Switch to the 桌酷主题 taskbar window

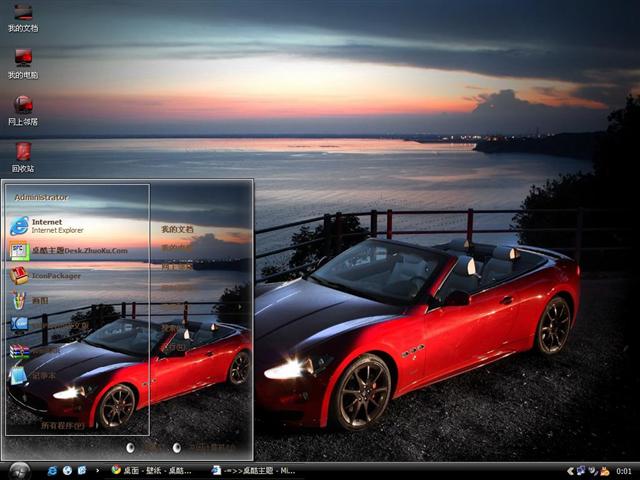[255, 470]
